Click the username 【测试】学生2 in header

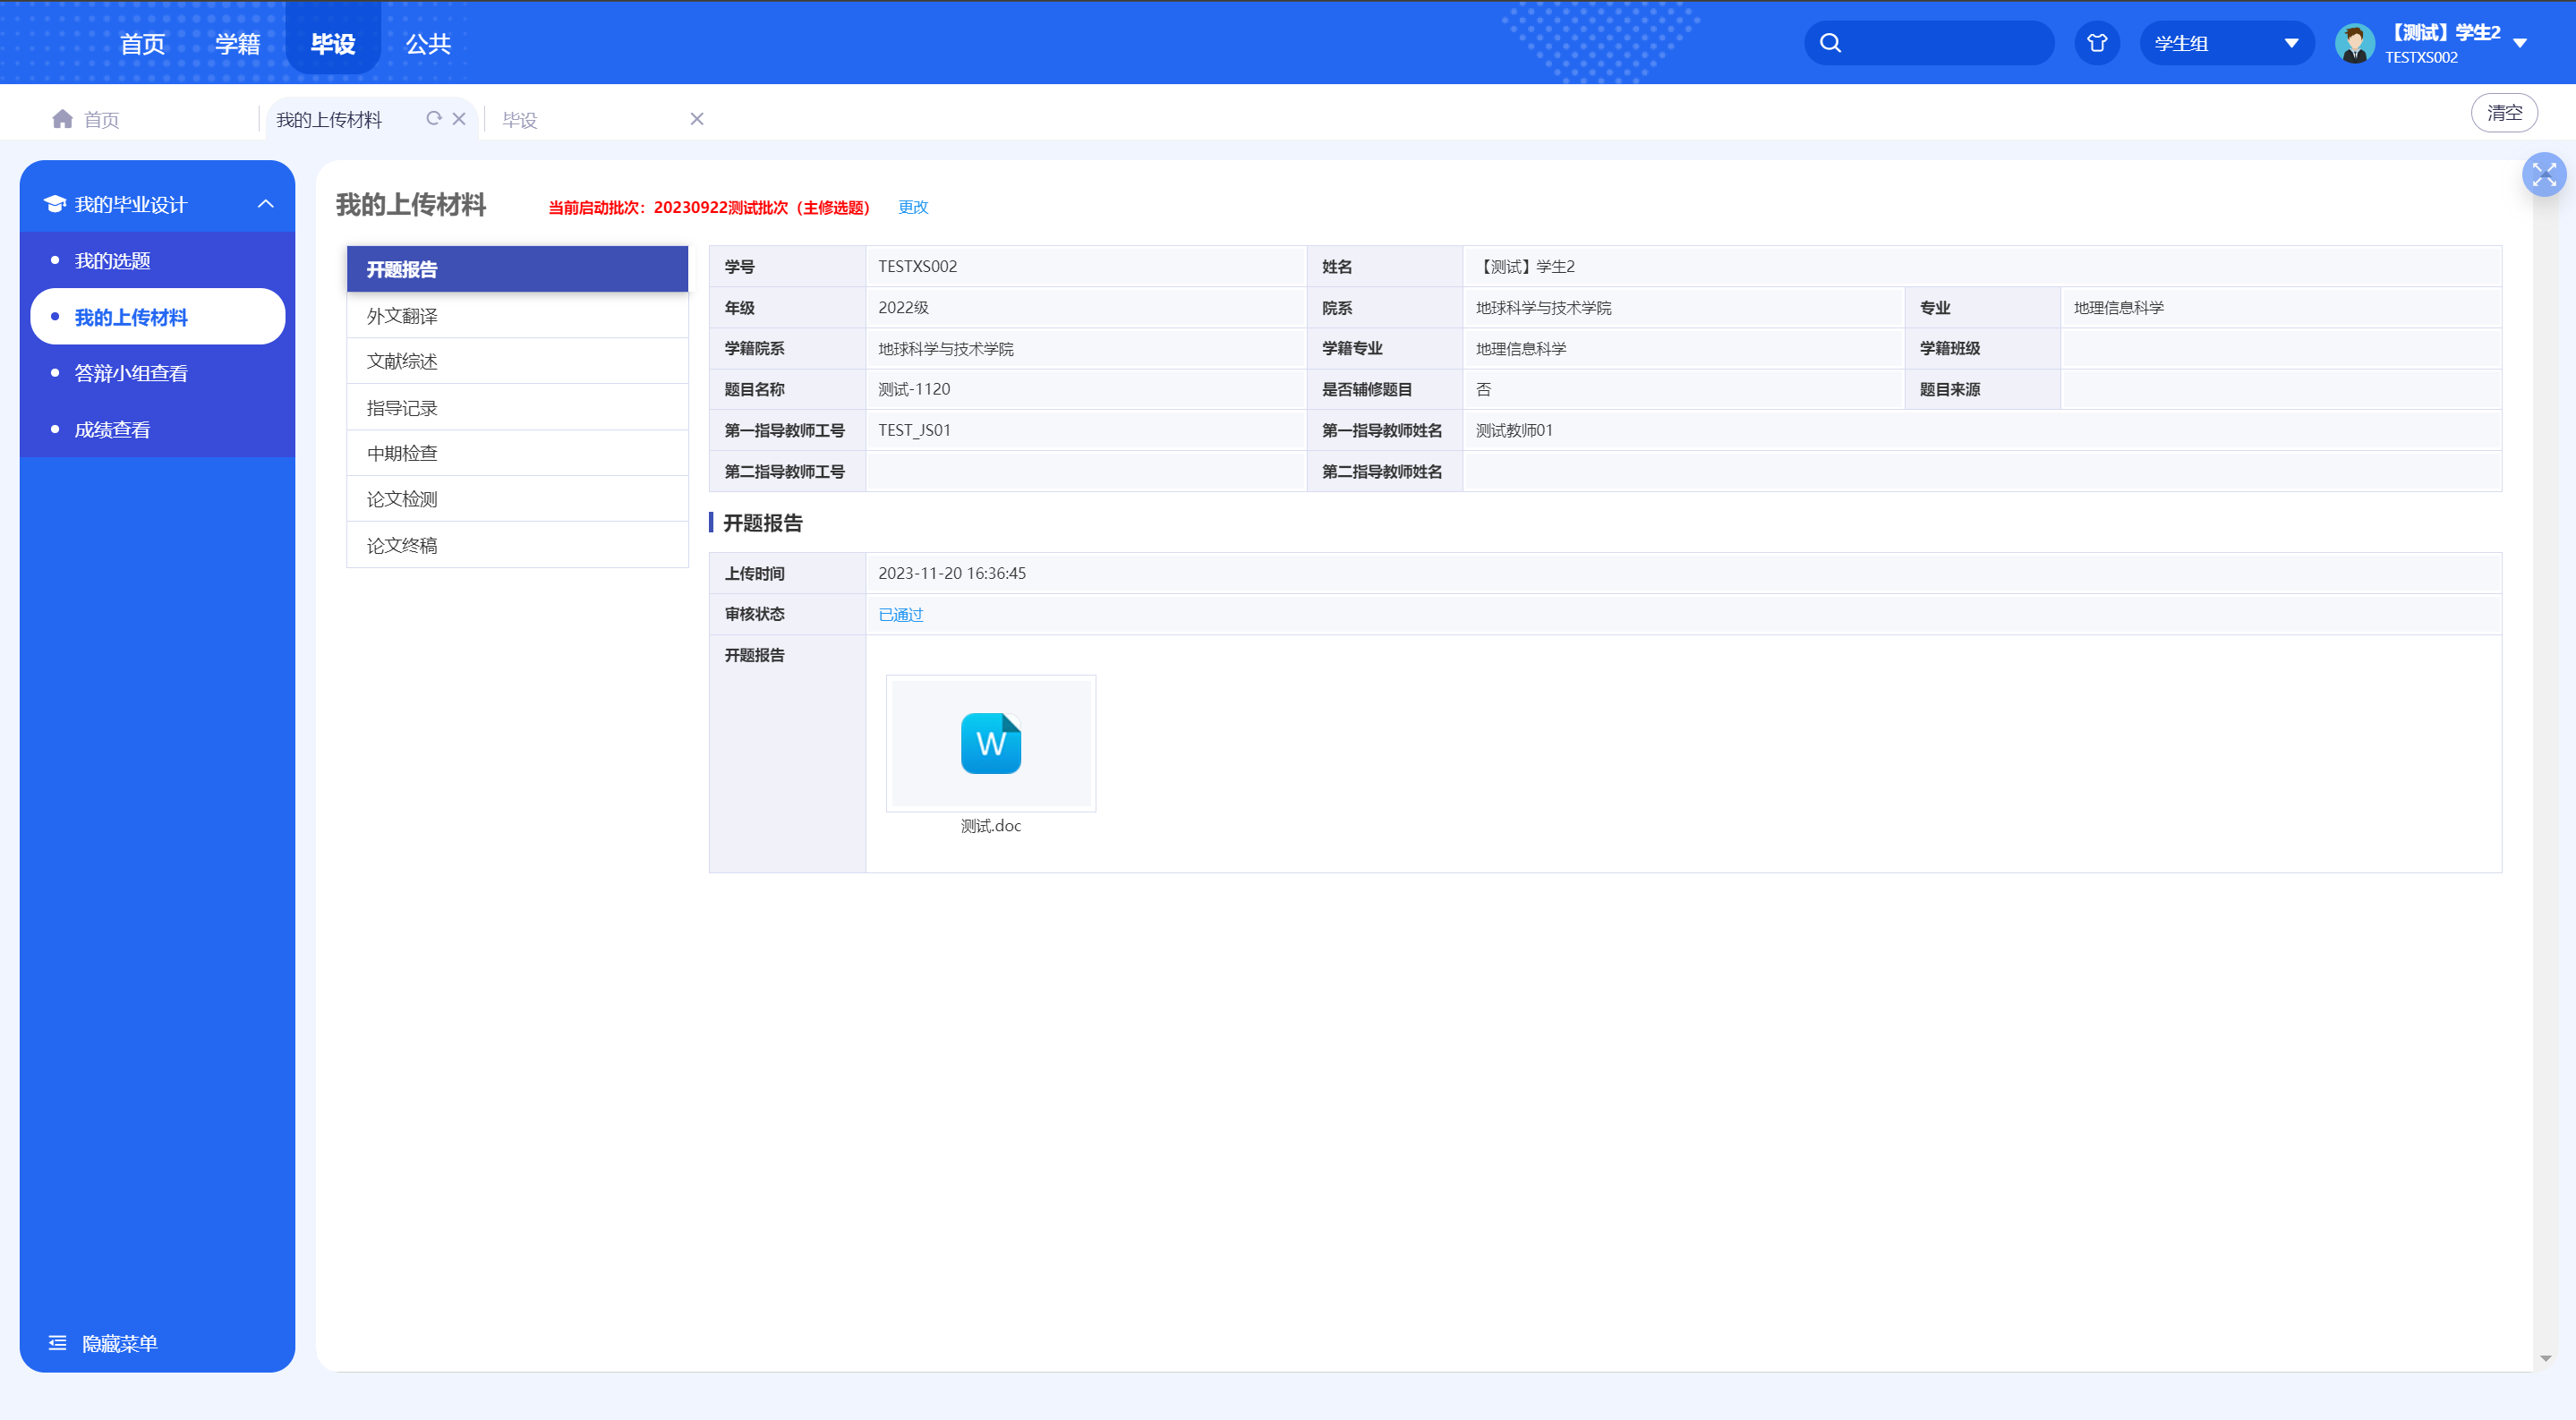[x=2443, y=33]
